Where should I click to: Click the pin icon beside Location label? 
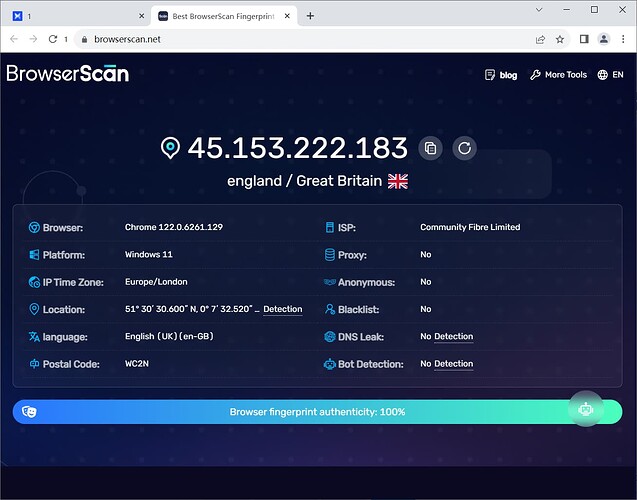(34, 309)
